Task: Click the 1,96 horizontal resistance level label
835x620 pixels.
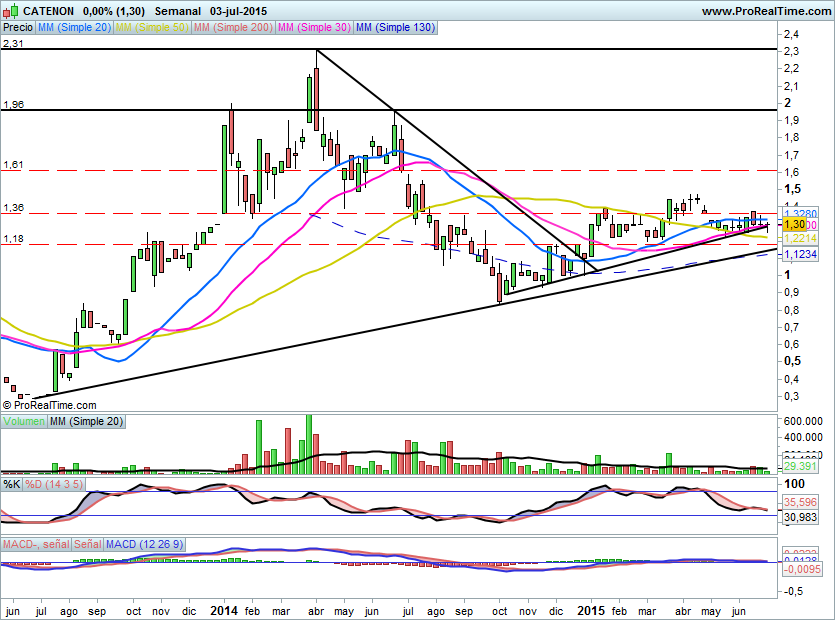Action: [13, 104]
